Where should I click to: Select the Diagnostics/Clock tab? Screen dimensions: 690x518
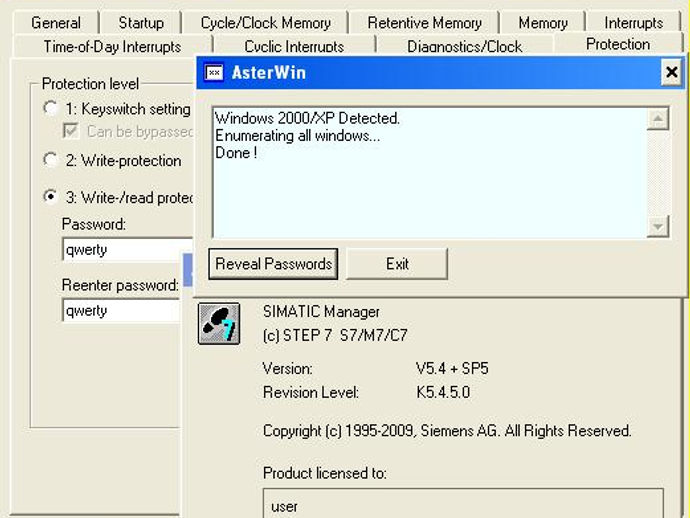tap(464, 46)
